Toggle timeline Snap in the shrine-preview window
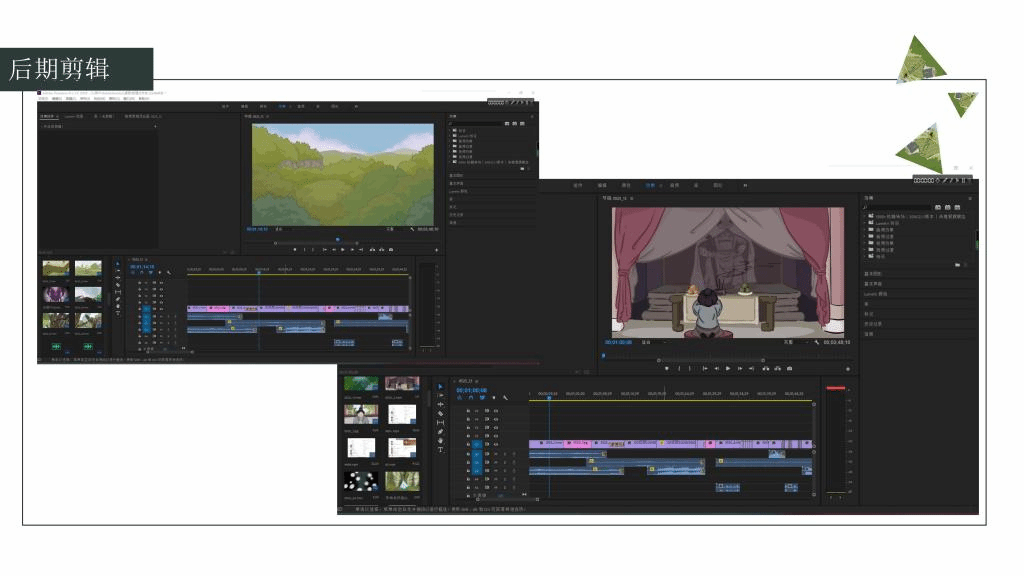 click(x=471, y=398)
